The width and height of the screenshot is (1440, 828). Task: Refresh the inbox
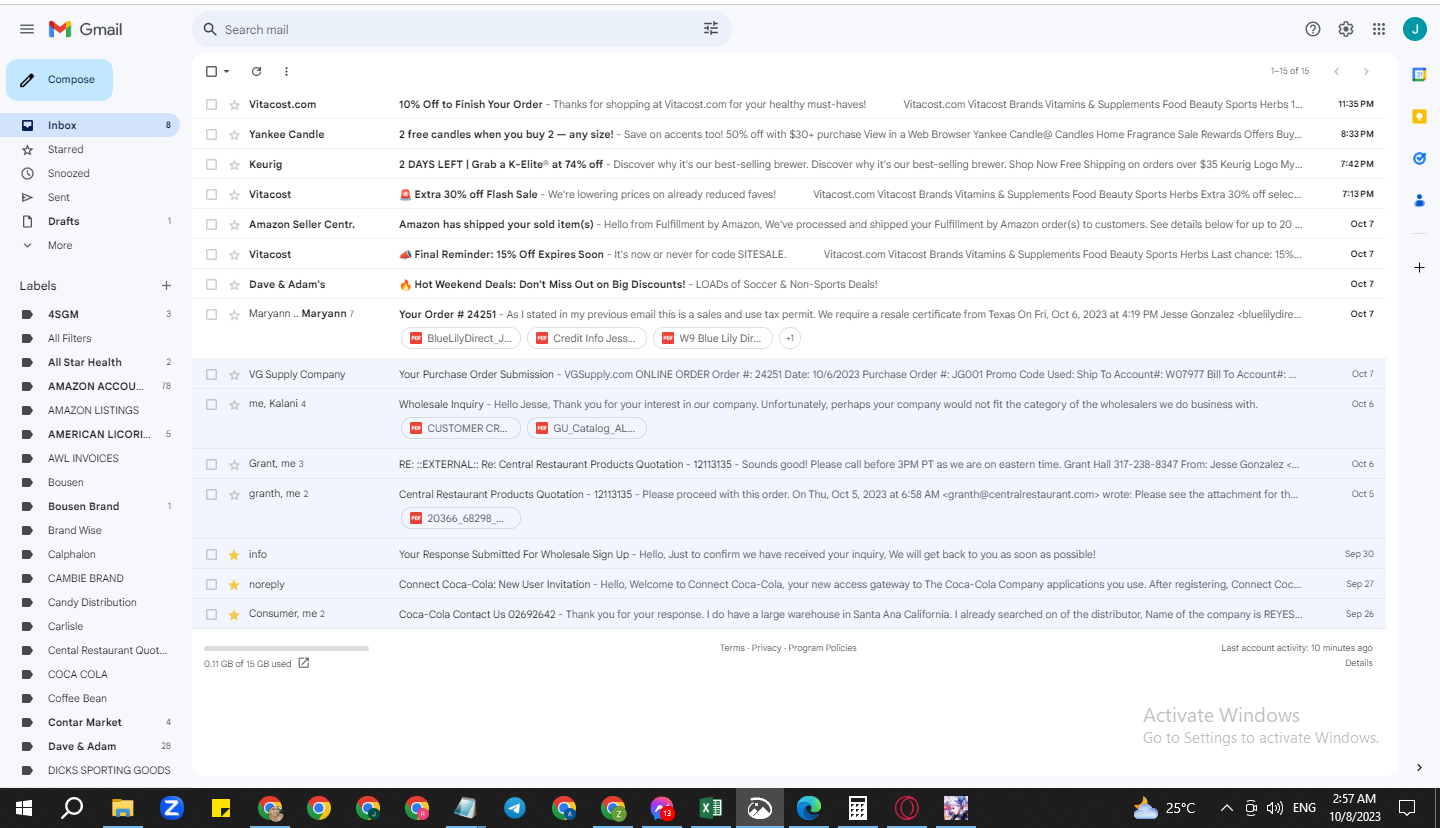coord(256,71)
